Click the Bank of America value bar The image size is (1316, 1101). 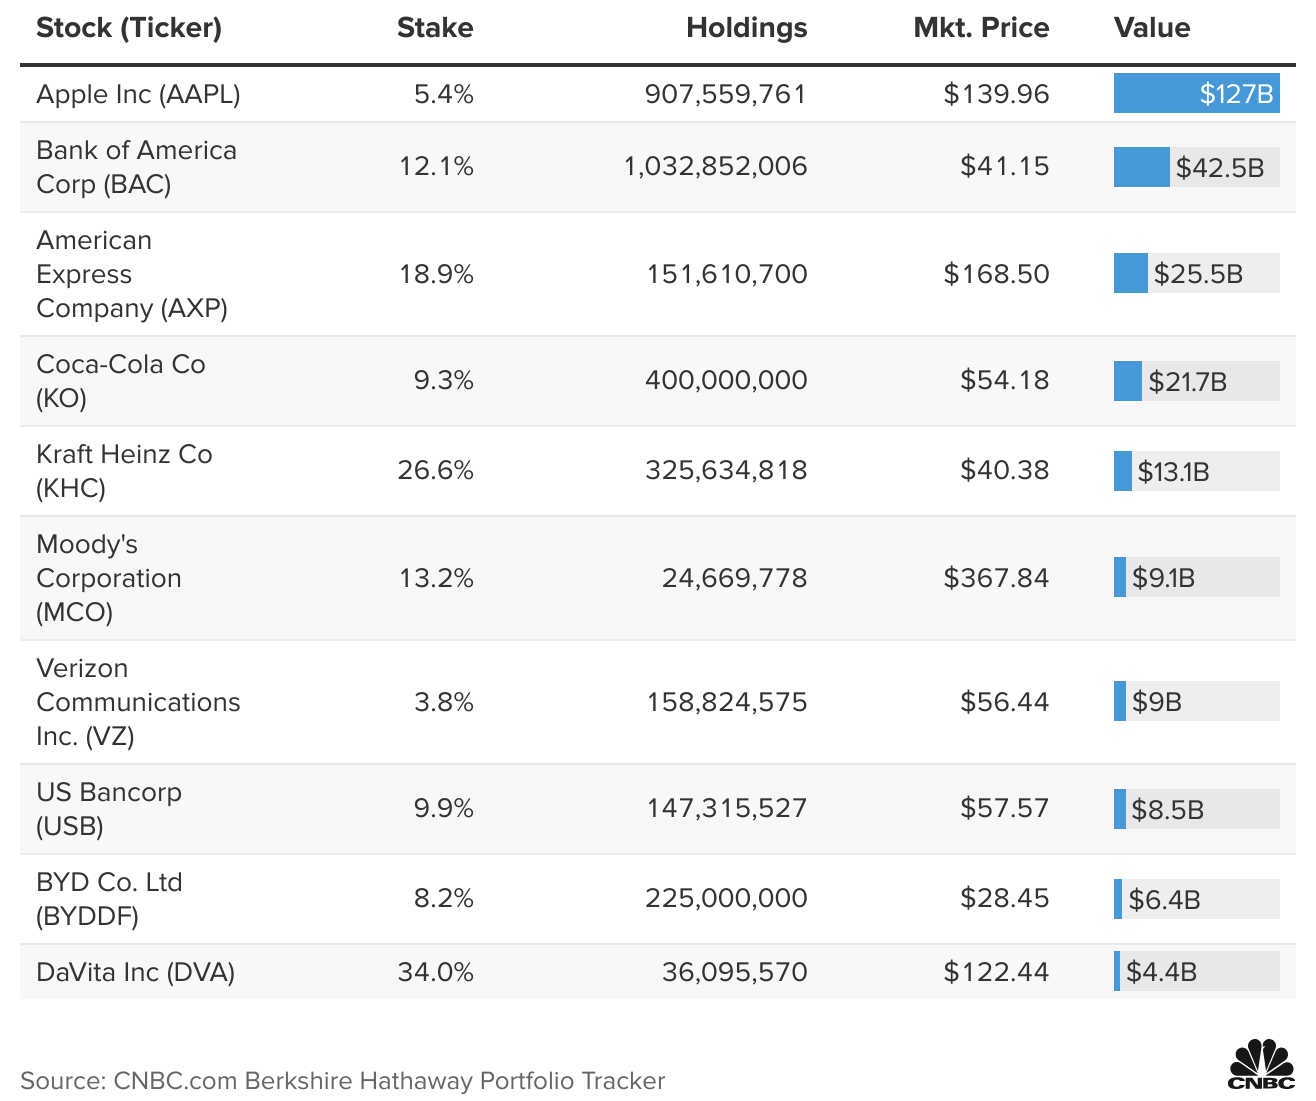(x=1142, y=167)
